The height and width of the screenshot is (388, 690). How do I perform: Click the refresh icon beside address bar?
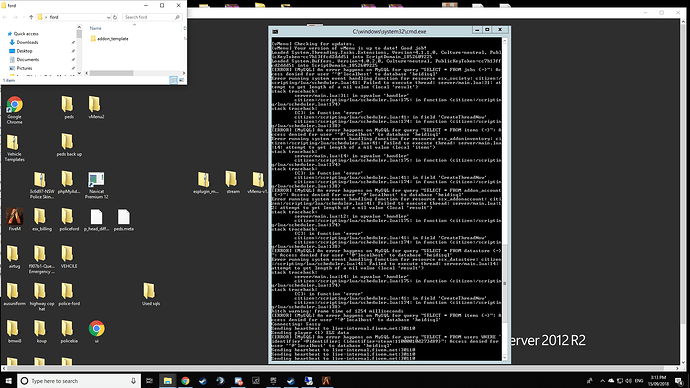[x=115, y=17]
